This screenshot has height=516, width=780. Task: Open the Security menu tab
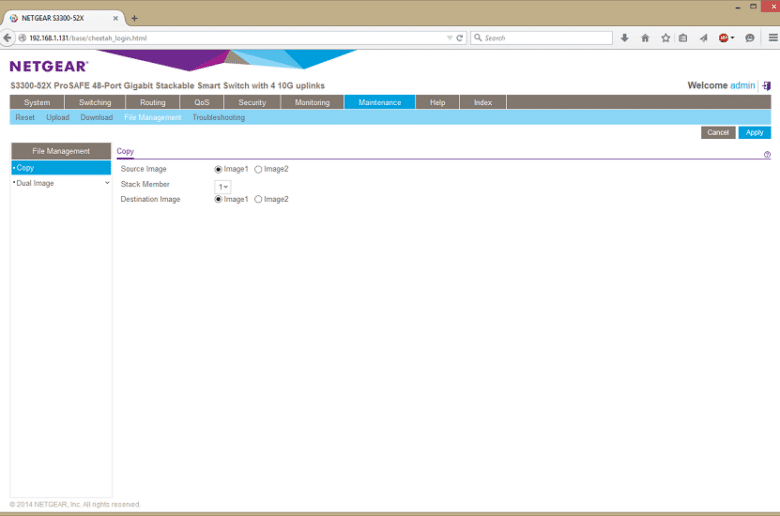(252, 103)
